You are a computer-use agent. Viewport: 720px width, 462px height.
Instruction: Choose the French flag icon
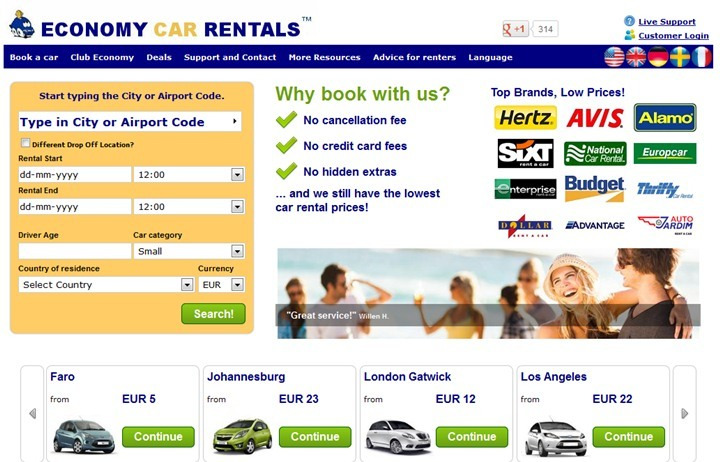702,57
